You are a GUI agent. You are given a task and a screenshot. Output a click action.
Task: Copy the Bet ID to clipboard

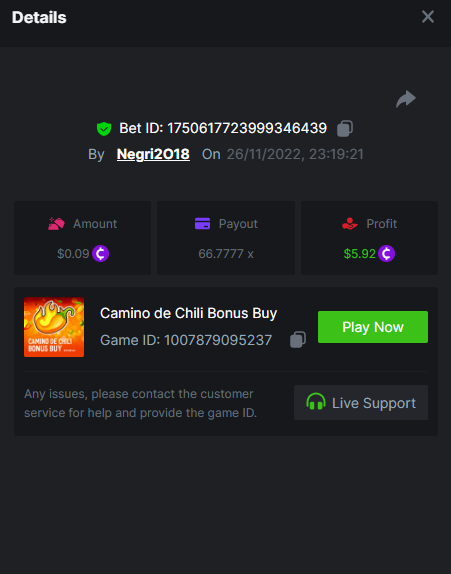point(345,128)
